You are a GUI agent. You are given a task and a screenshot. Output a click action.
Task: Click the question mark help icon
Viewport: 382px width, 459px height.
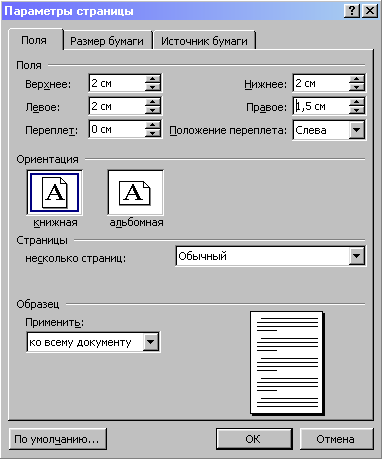point(352,11)
